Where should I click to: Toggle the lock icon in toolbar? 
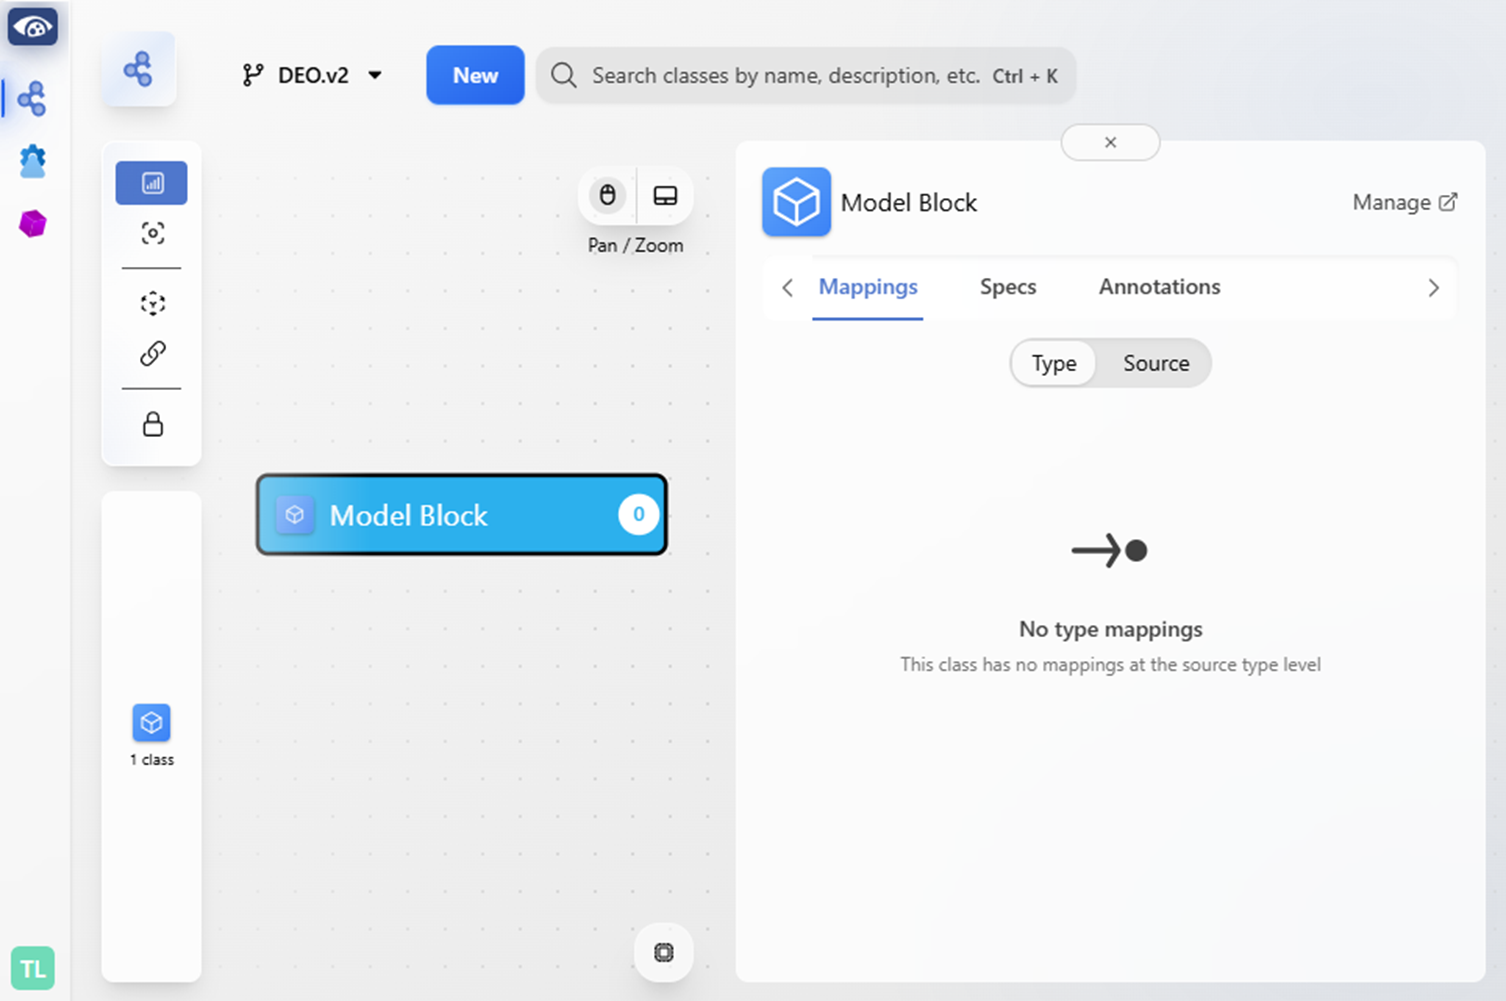(152, 424)
